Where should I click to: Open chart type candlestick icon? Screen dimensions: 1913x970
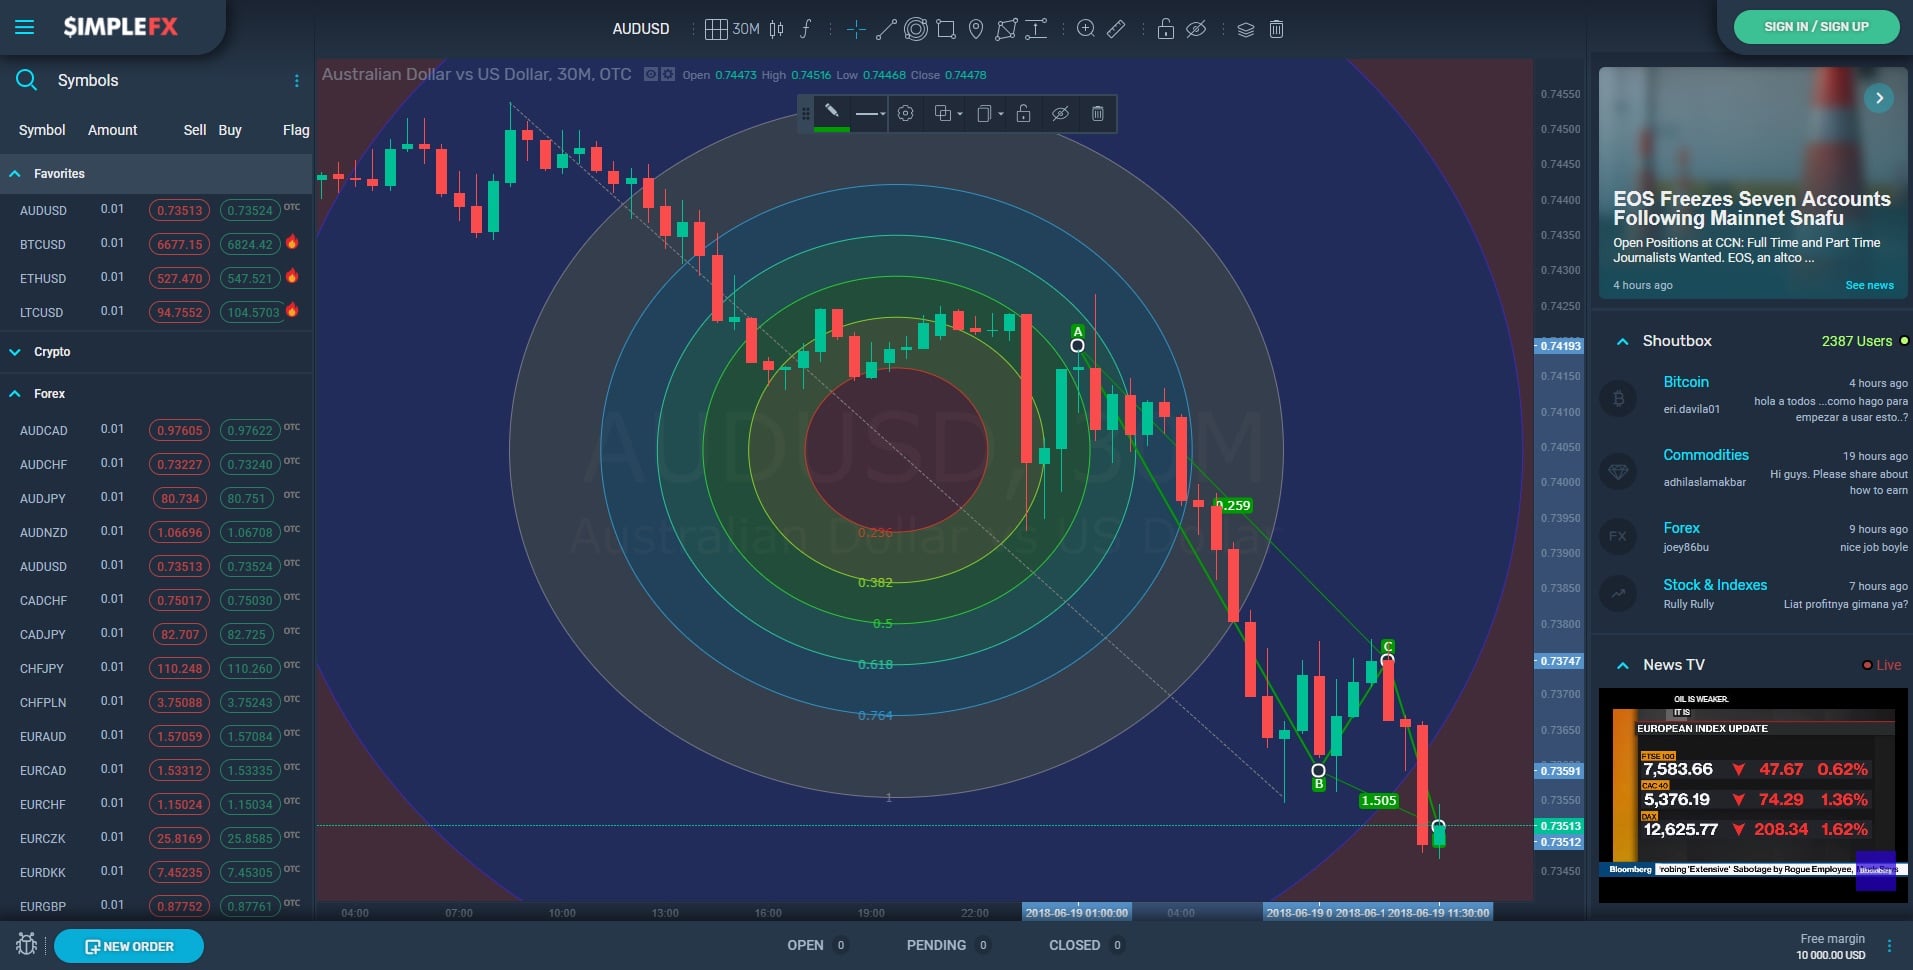click(x=777, y=29)
